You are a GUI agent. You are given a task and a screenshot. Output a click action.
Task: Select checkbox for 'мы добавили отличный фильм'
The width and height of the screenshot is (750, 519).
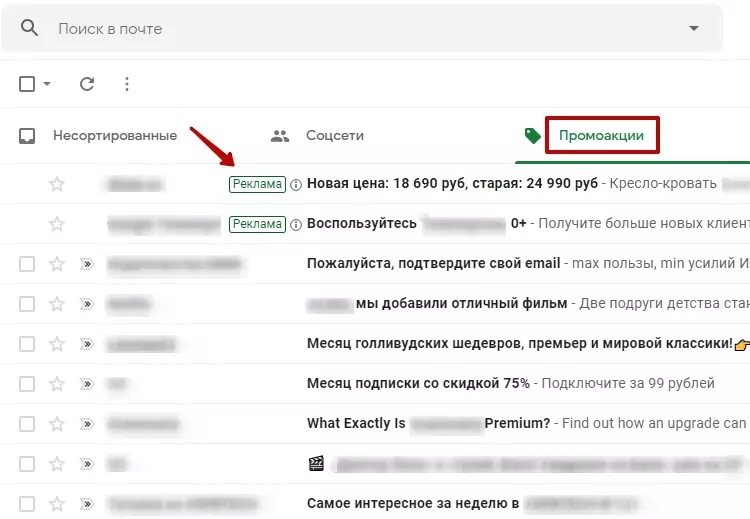(x=27, y=304)
